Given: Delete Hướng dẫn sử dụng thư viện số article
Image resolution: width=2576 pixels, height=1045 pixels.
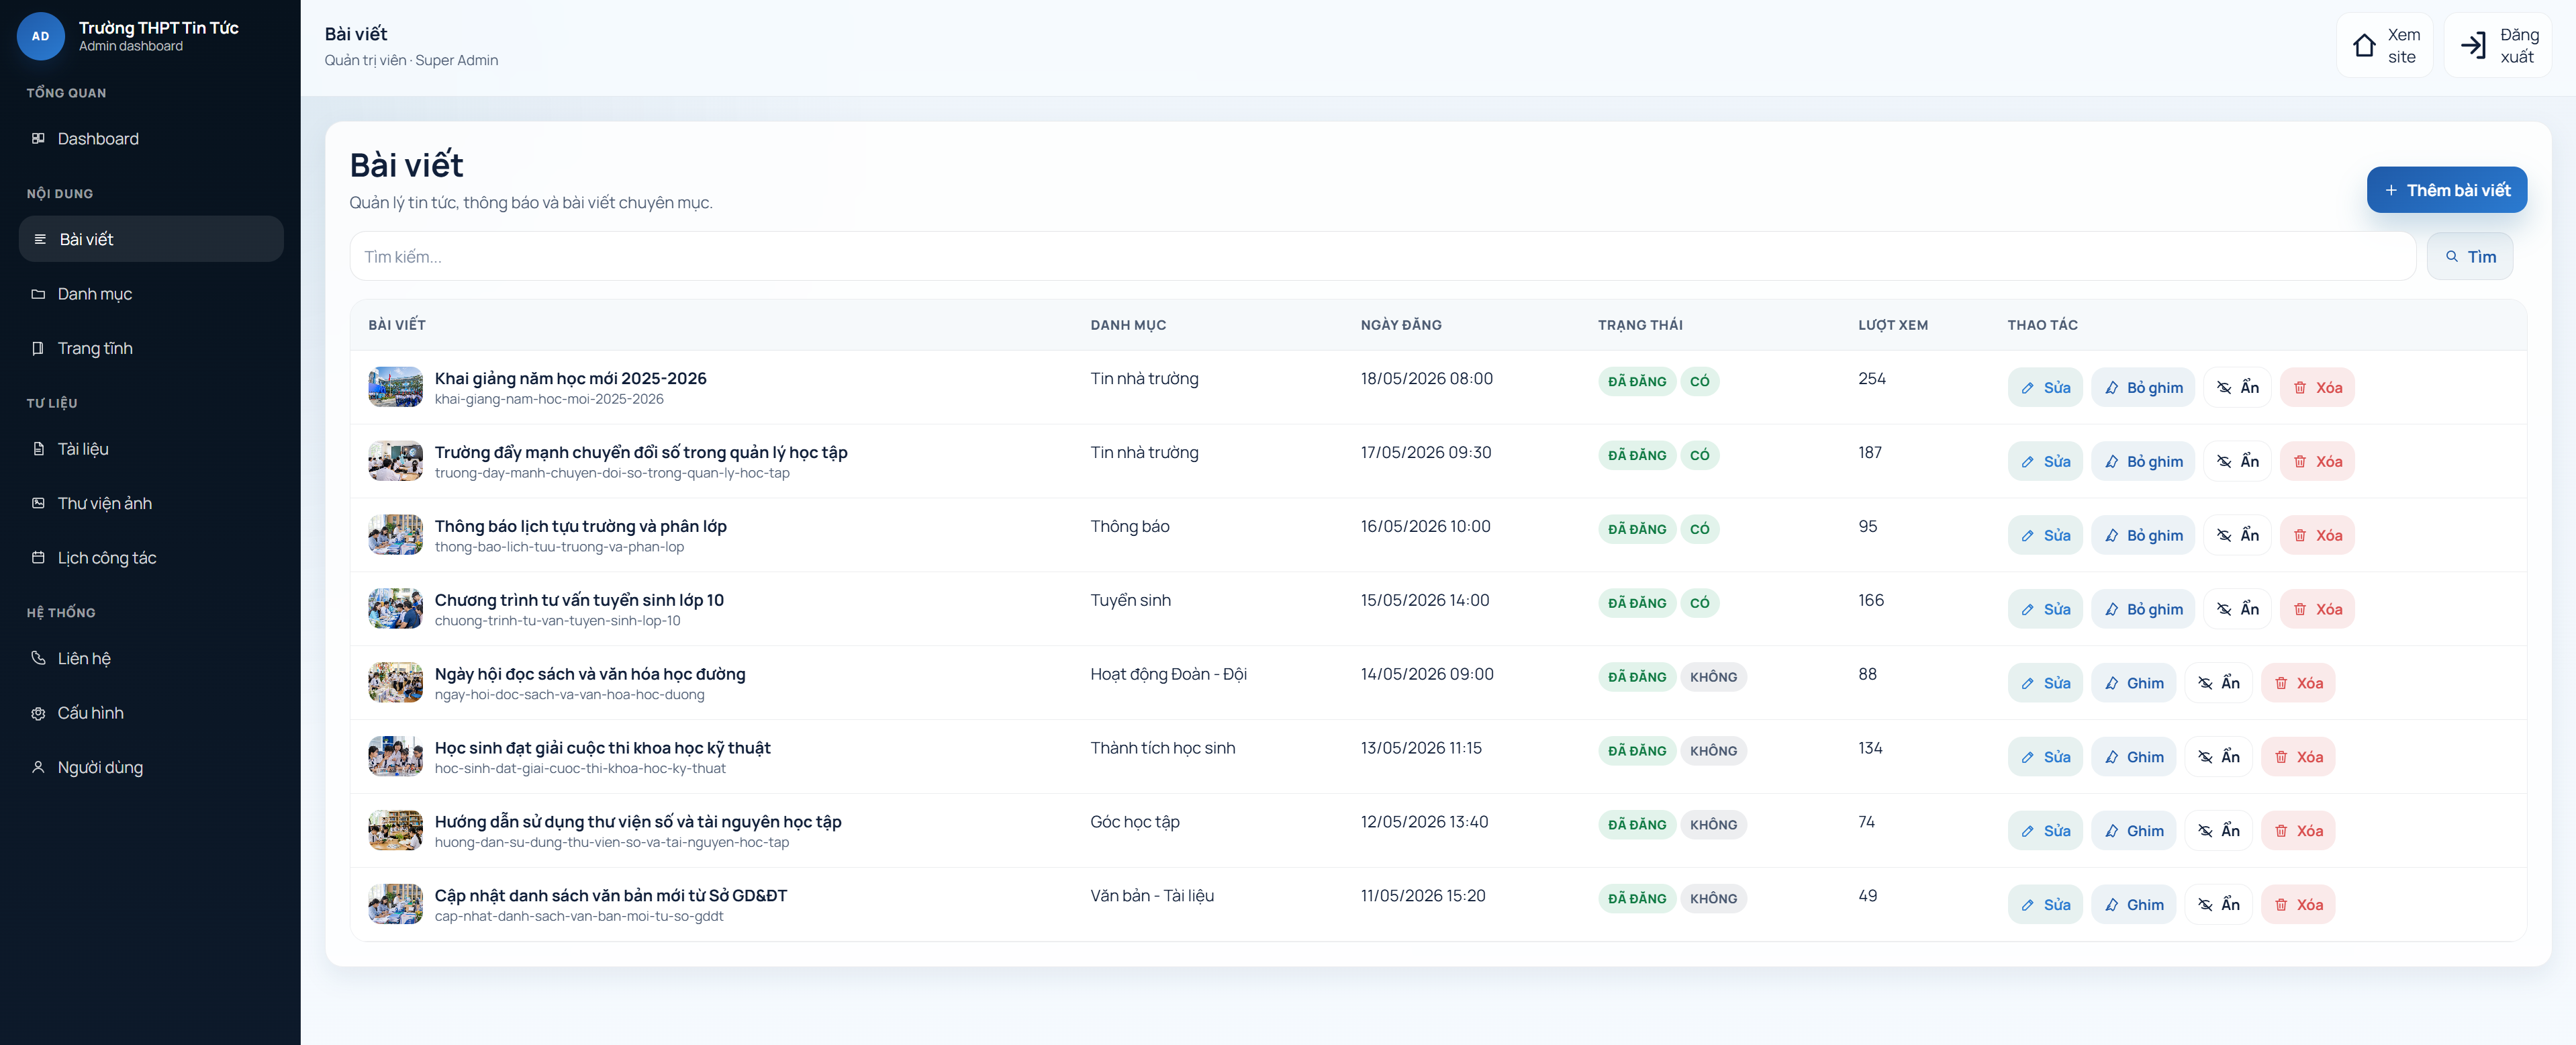Looking at the screenshot, I should click(2298, 832).
